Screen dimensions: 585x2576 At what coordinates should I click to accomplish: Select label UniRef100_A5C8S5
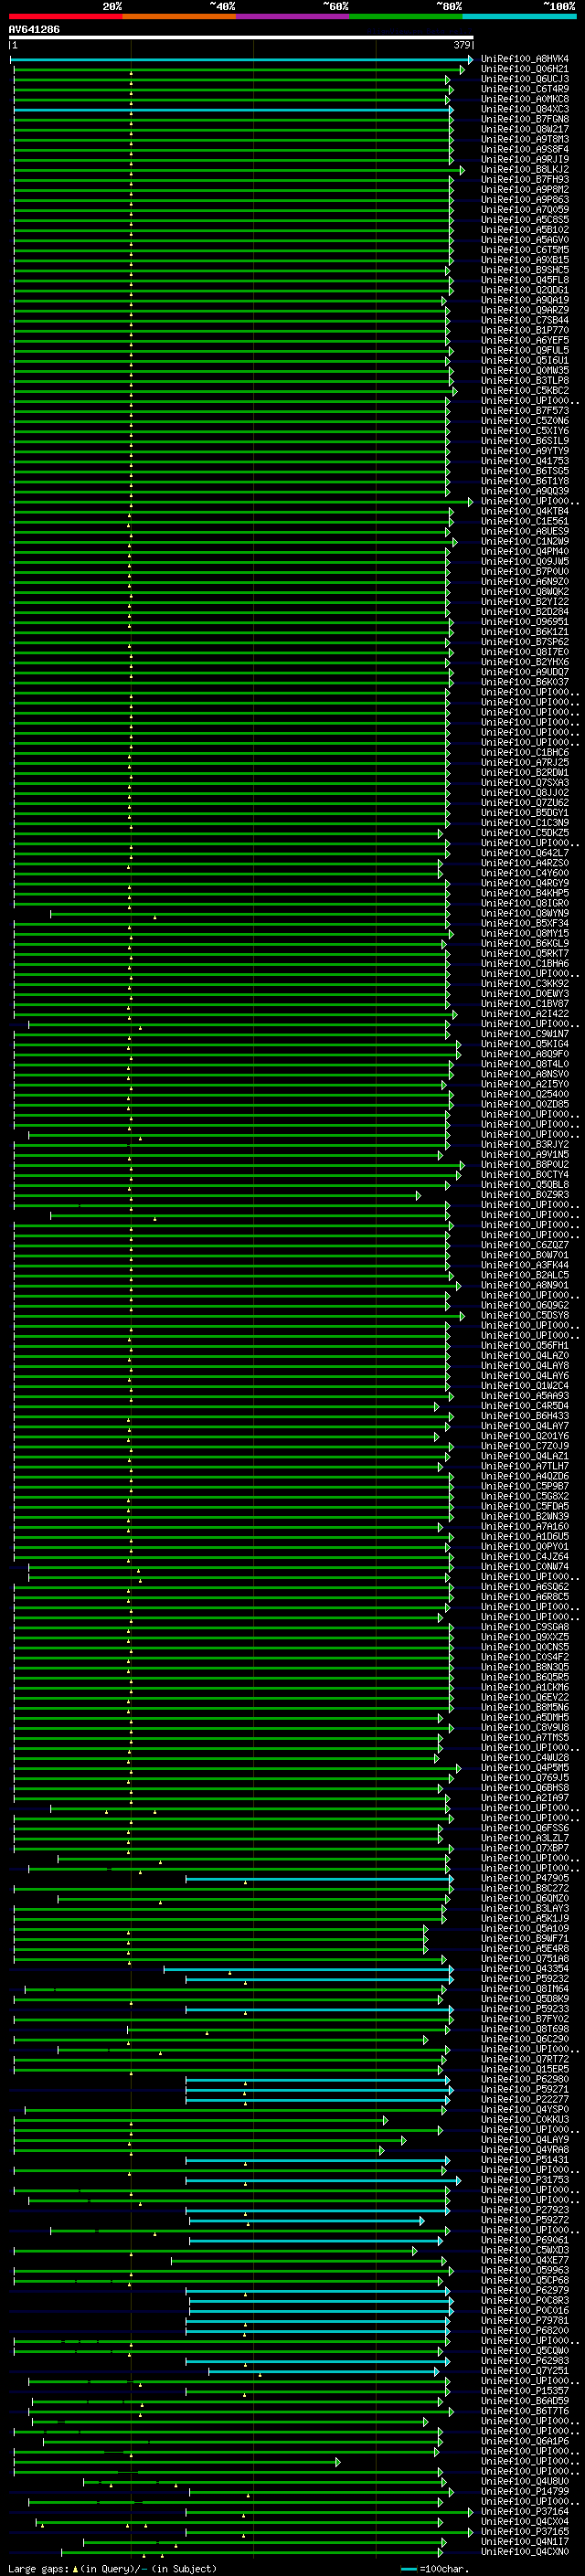pyautogui.click(x=525, y=219)
